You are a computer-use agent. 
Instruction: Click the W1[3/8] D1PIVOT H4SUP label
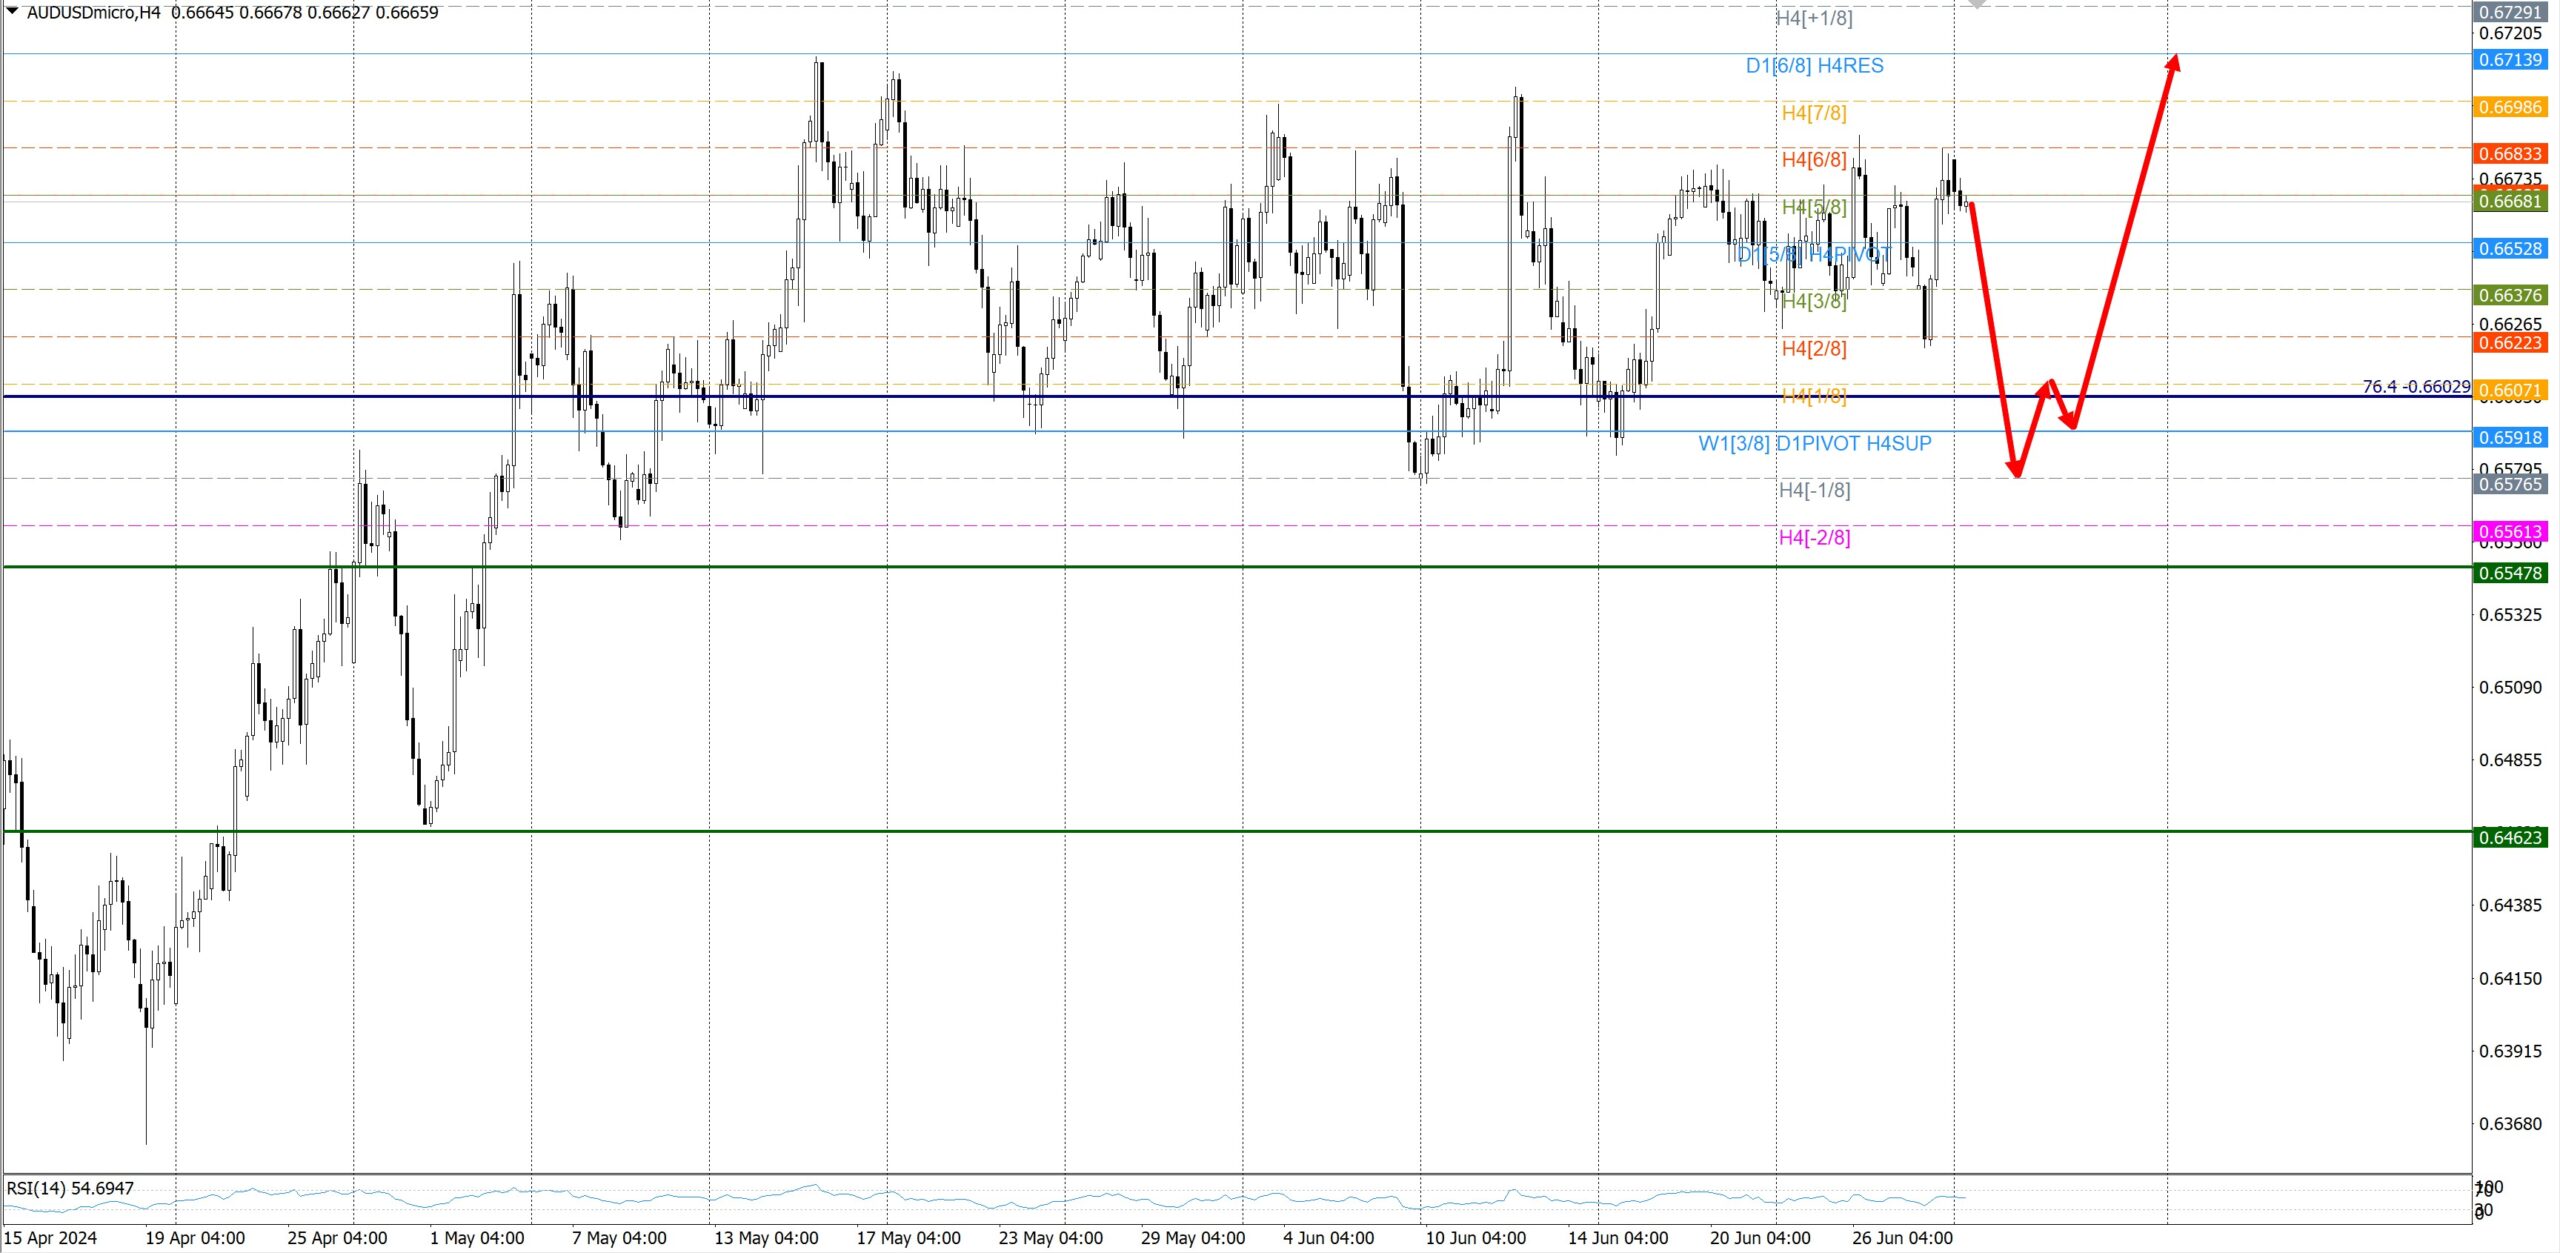1814,443
